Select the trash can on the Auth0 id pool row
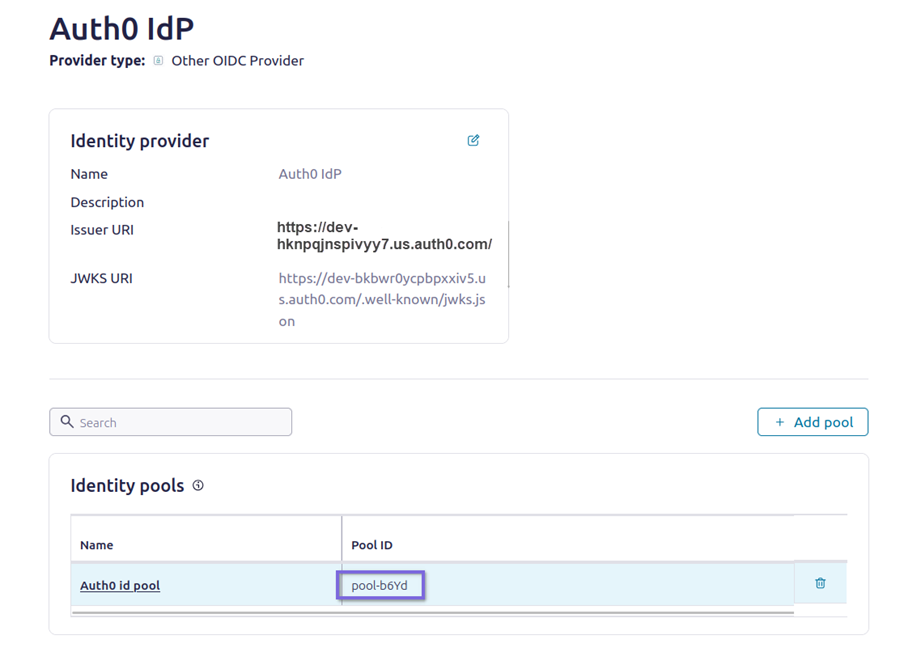This screenshot has width=900, height=648. coord(820,583)
